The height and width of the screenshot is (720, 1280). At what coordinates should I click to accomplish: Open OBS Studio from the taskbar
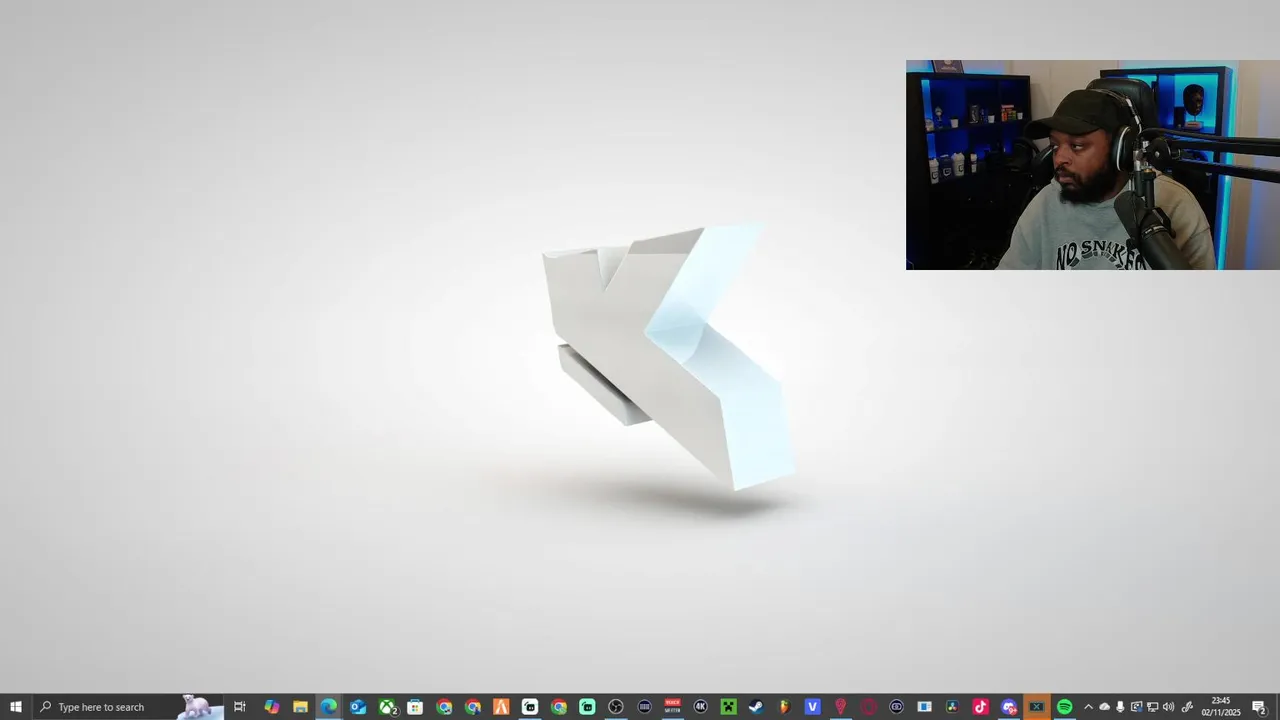(616, 707)
